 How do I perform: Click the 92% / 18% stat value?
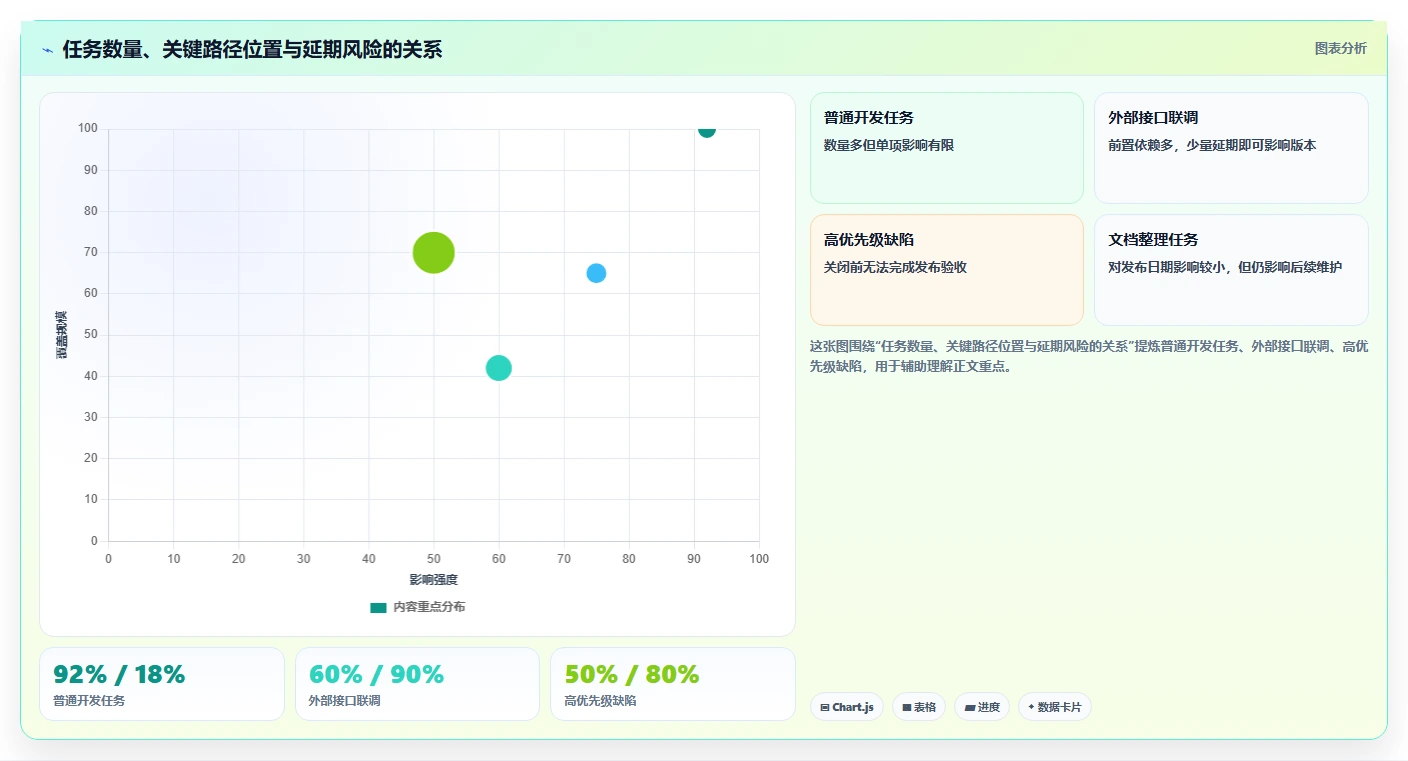click(119, 674)
